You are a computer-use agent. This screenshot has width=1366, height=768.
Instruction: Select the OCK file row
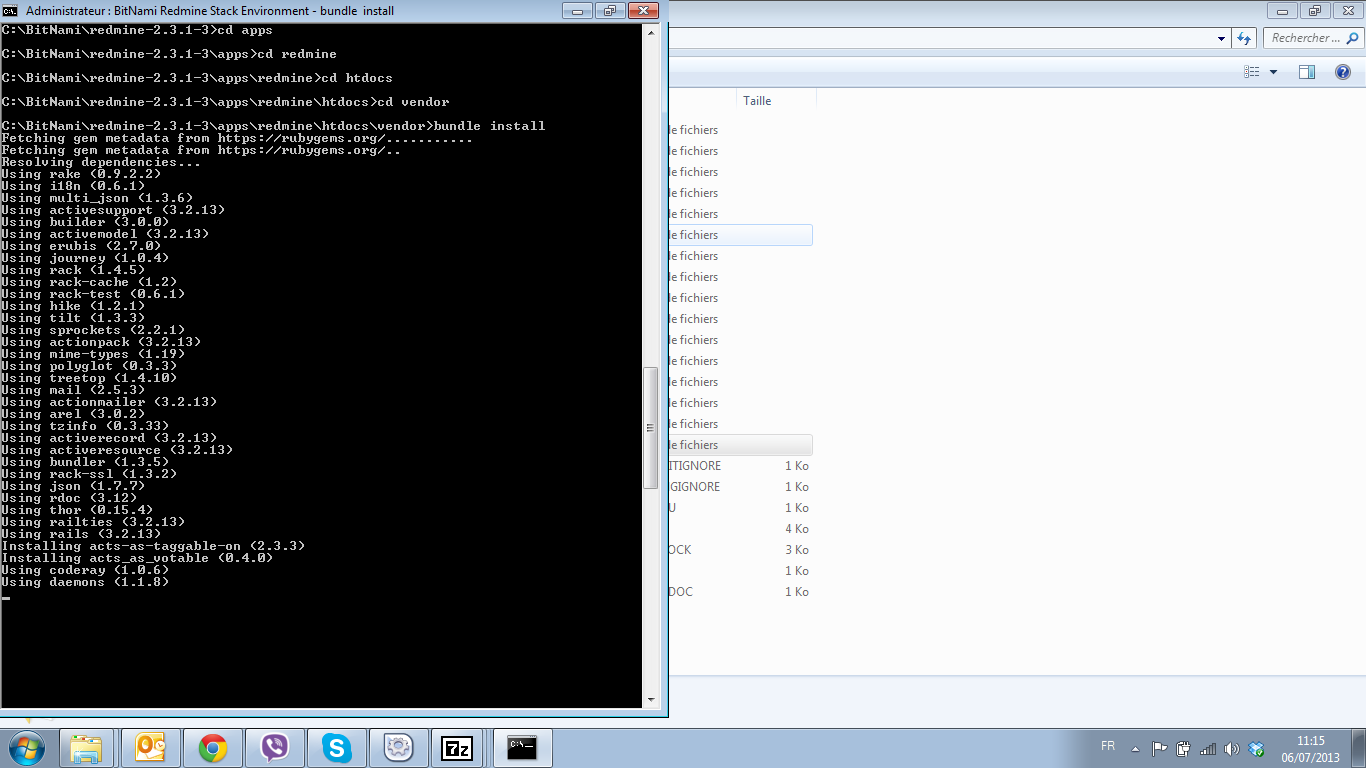tap(739, 550)
